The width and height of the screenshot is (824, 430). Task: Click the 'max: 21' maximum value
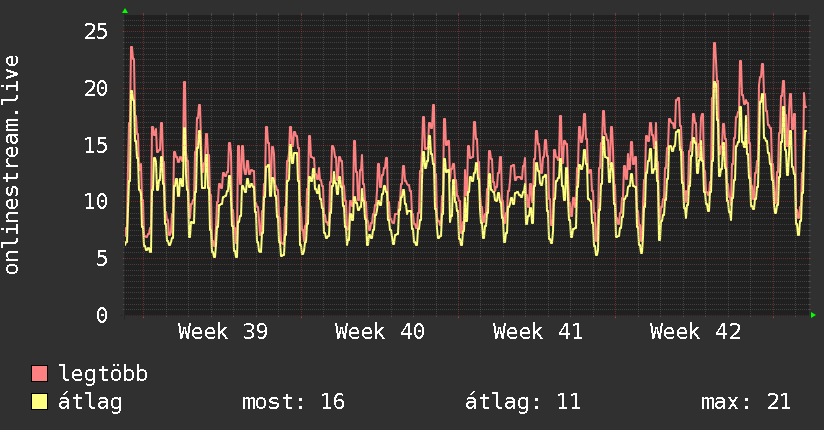746,402
